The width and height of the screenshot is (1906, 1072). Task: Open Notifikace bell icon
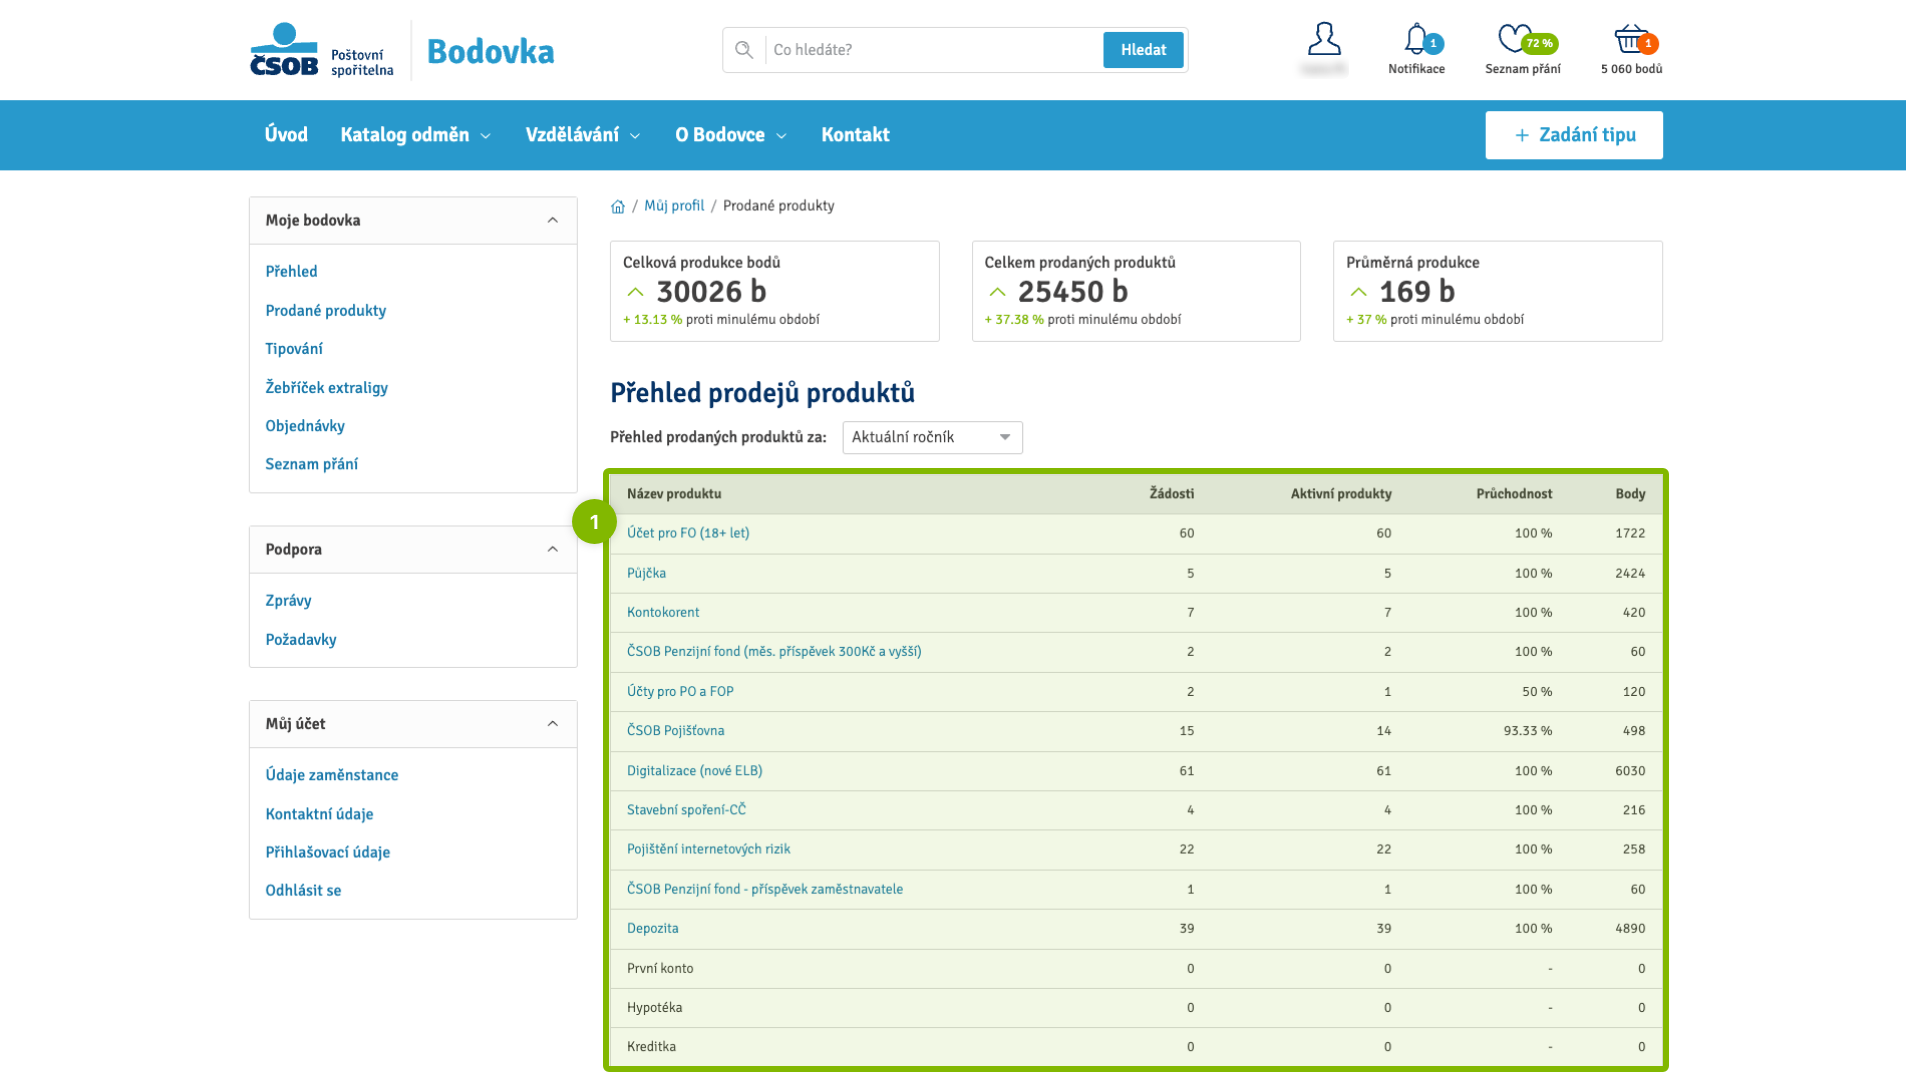[1416, 40]
